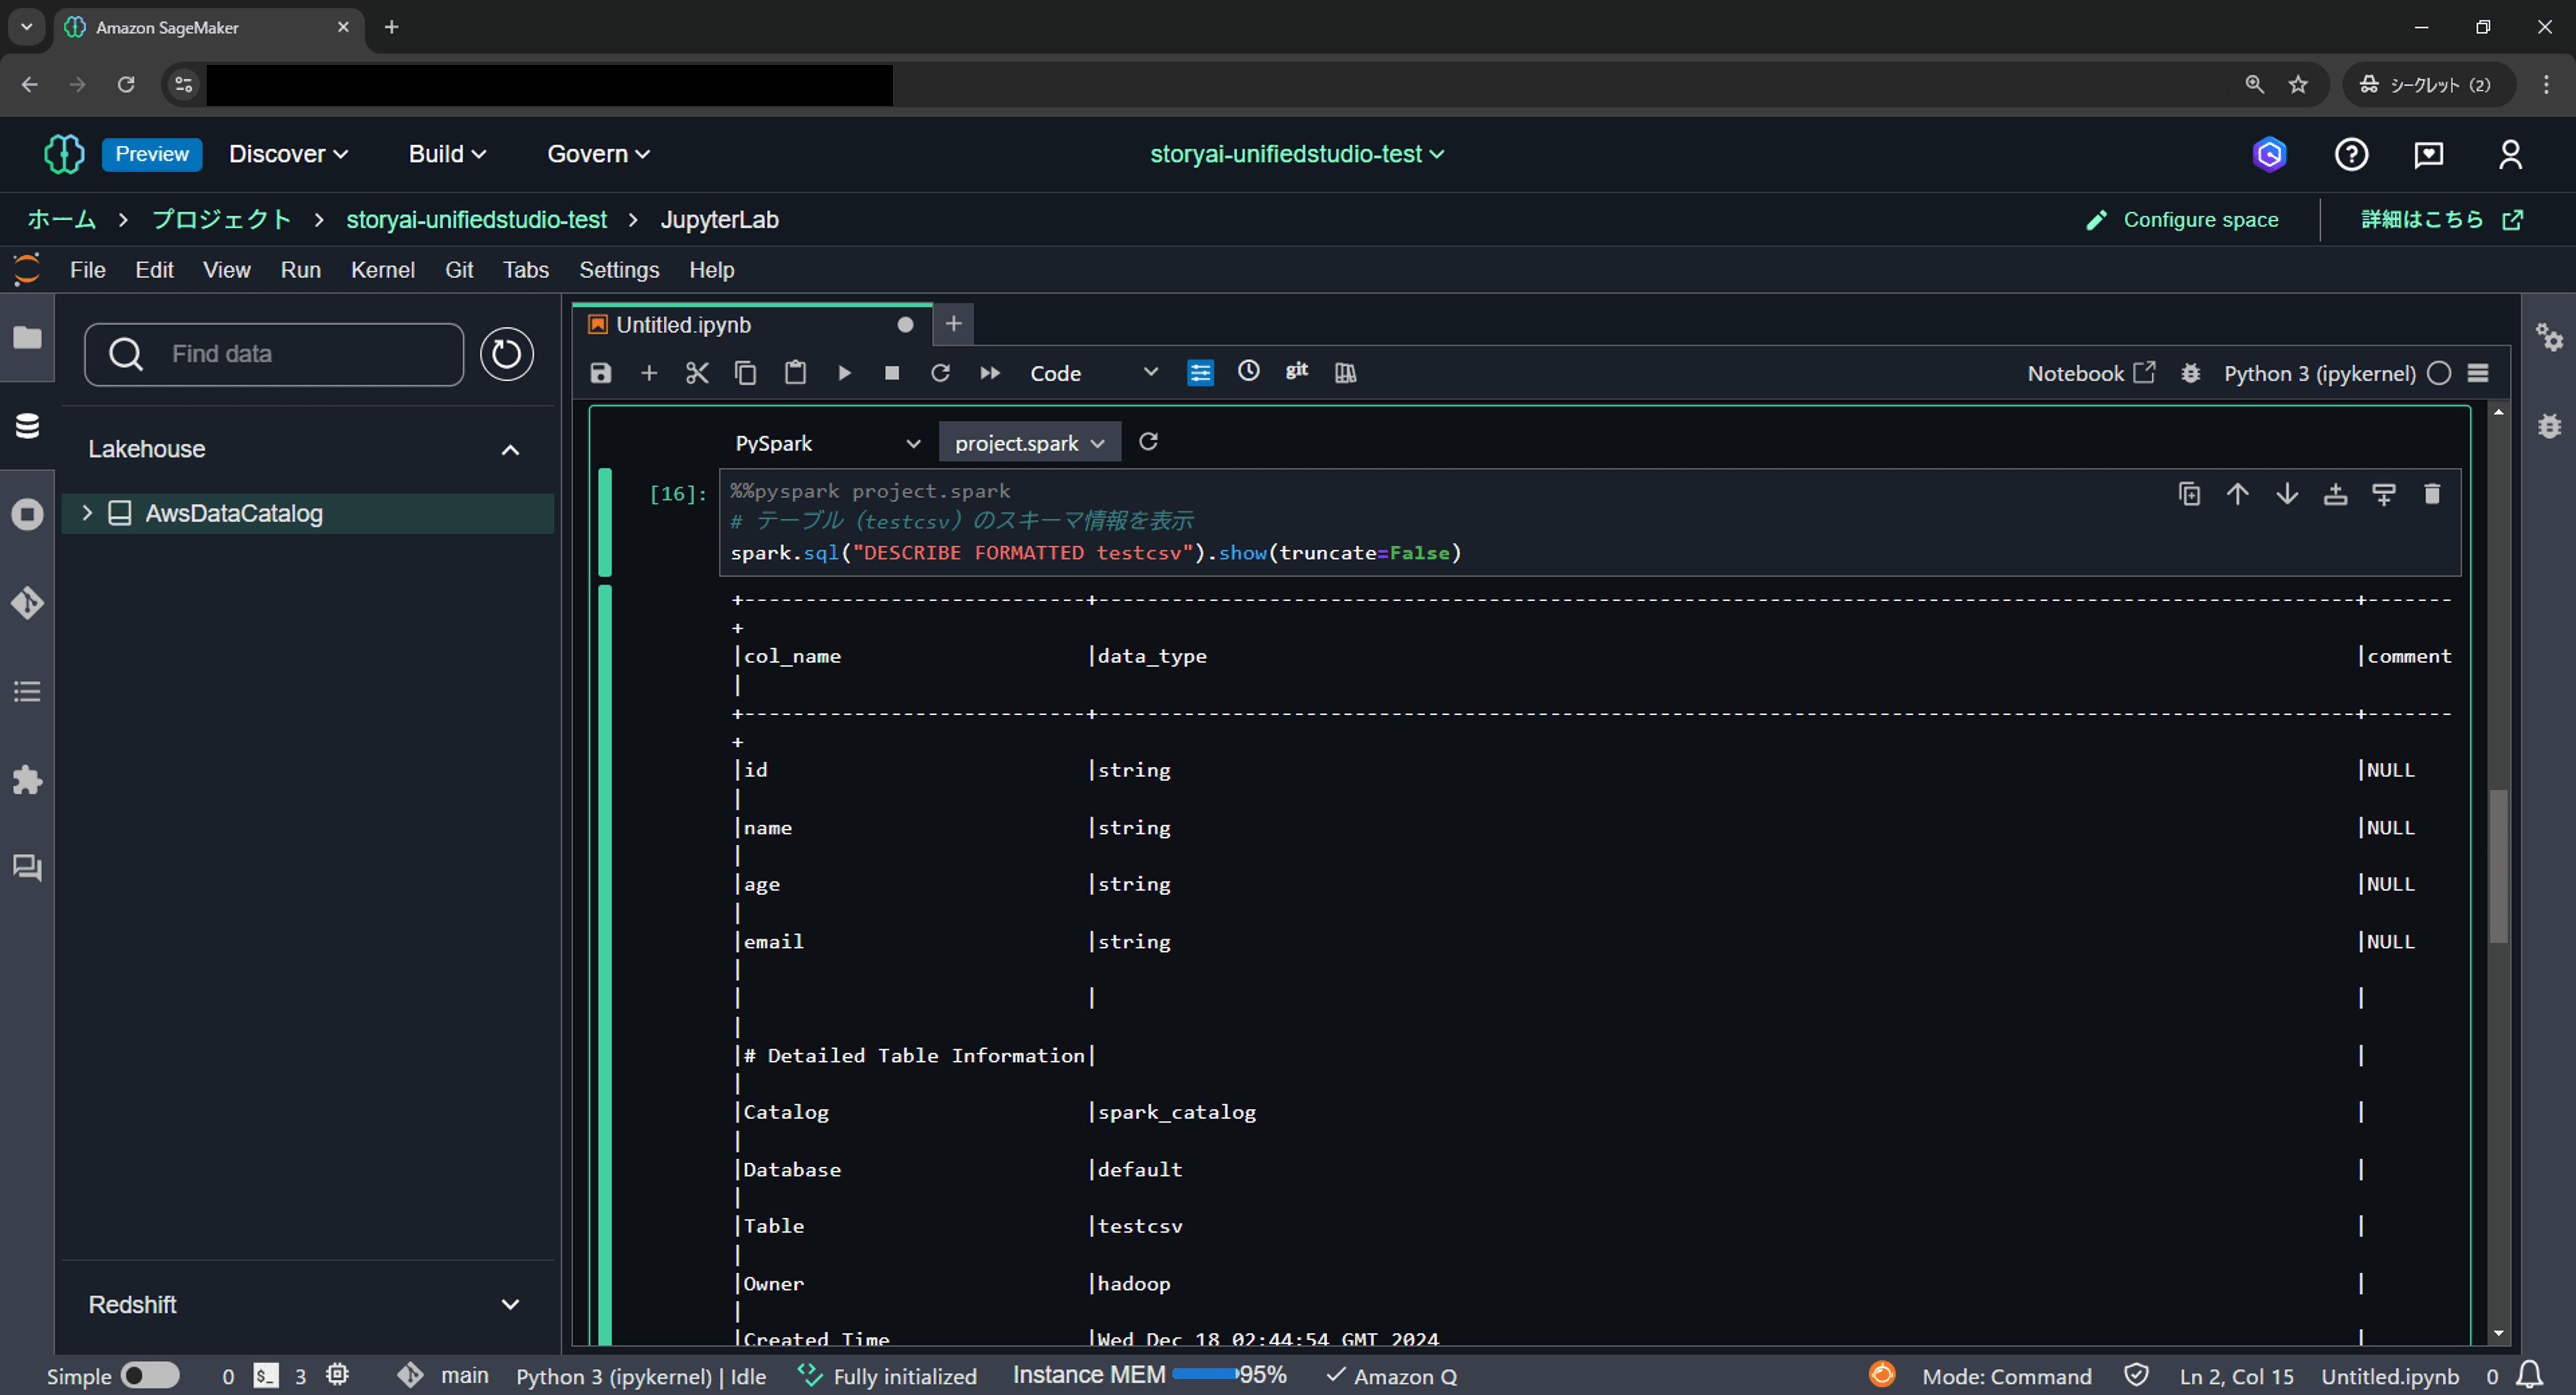The height and width of the screenshot is (1395, 2576).
Task: Open the Discover menu
Action: (x=288, y=154)
